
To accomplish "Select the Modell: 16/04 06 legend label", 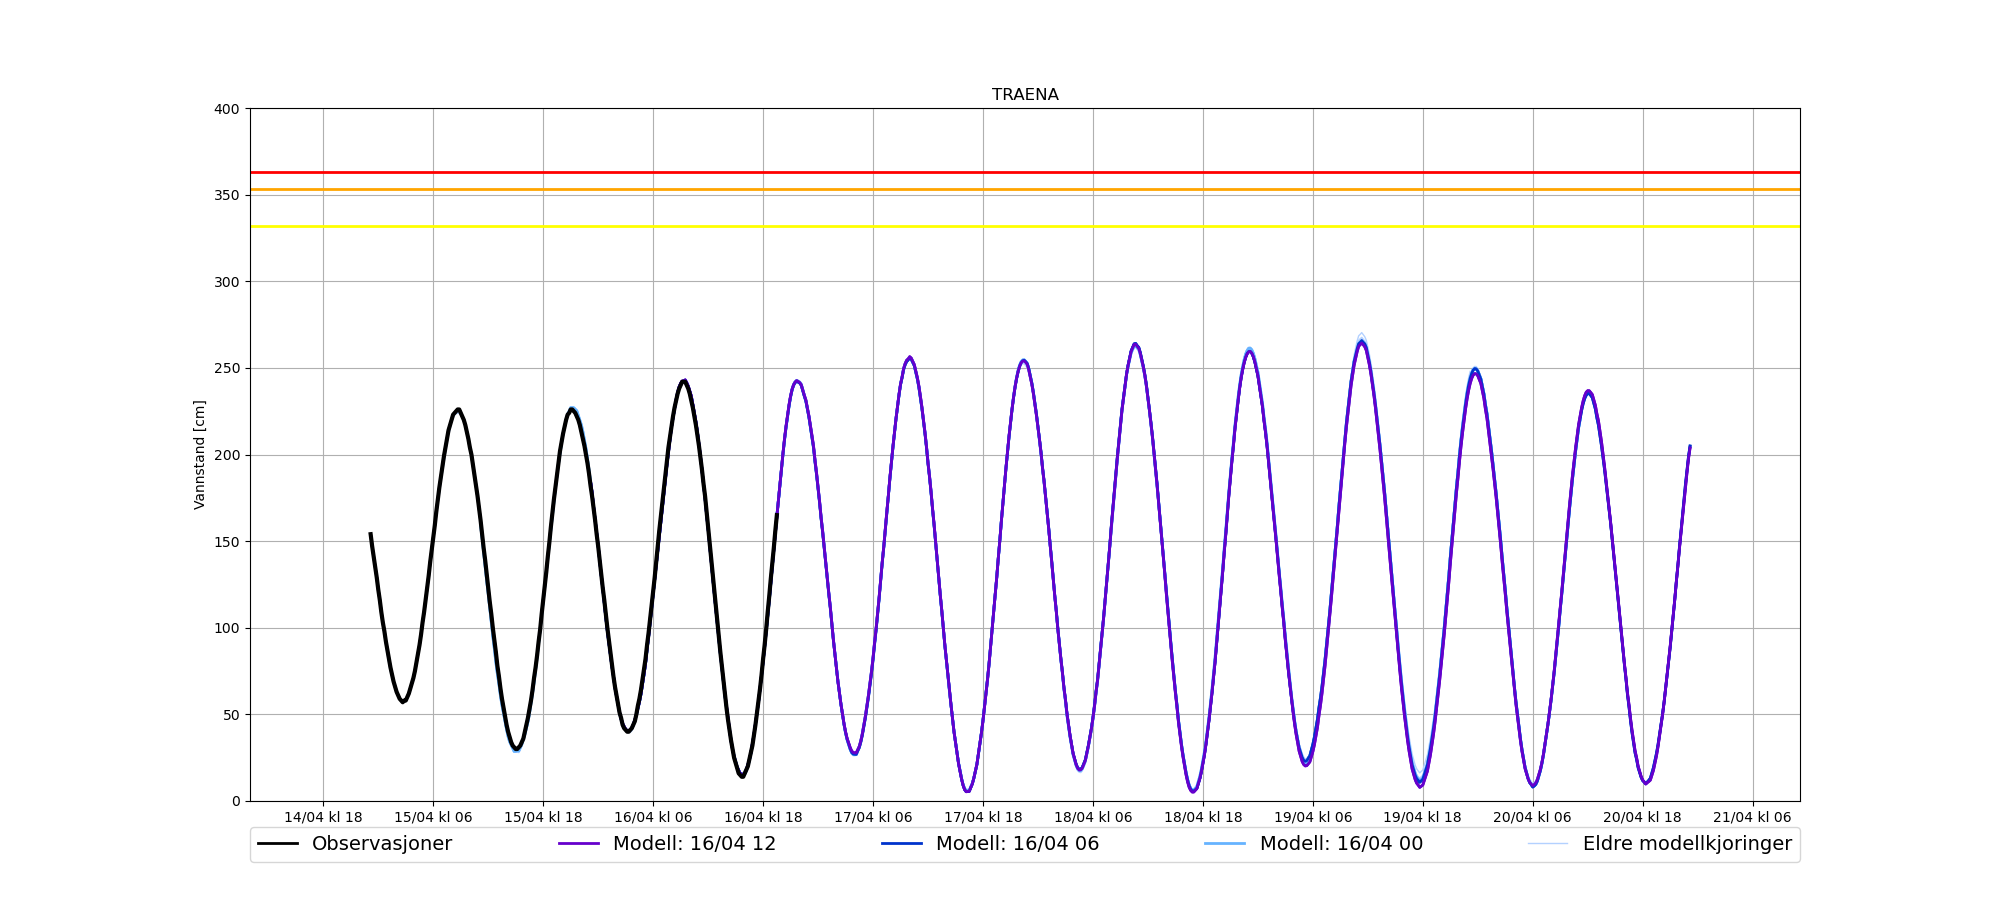I will [x=1017, y=844].
